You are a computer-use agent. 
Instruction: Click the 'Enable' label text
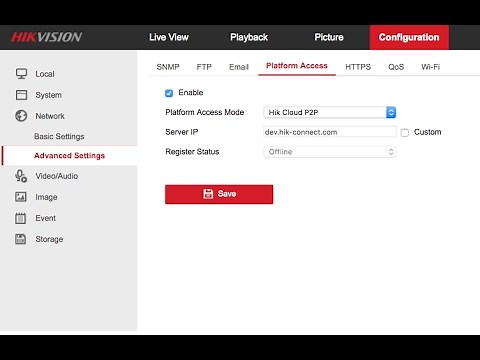coord(191,93)
